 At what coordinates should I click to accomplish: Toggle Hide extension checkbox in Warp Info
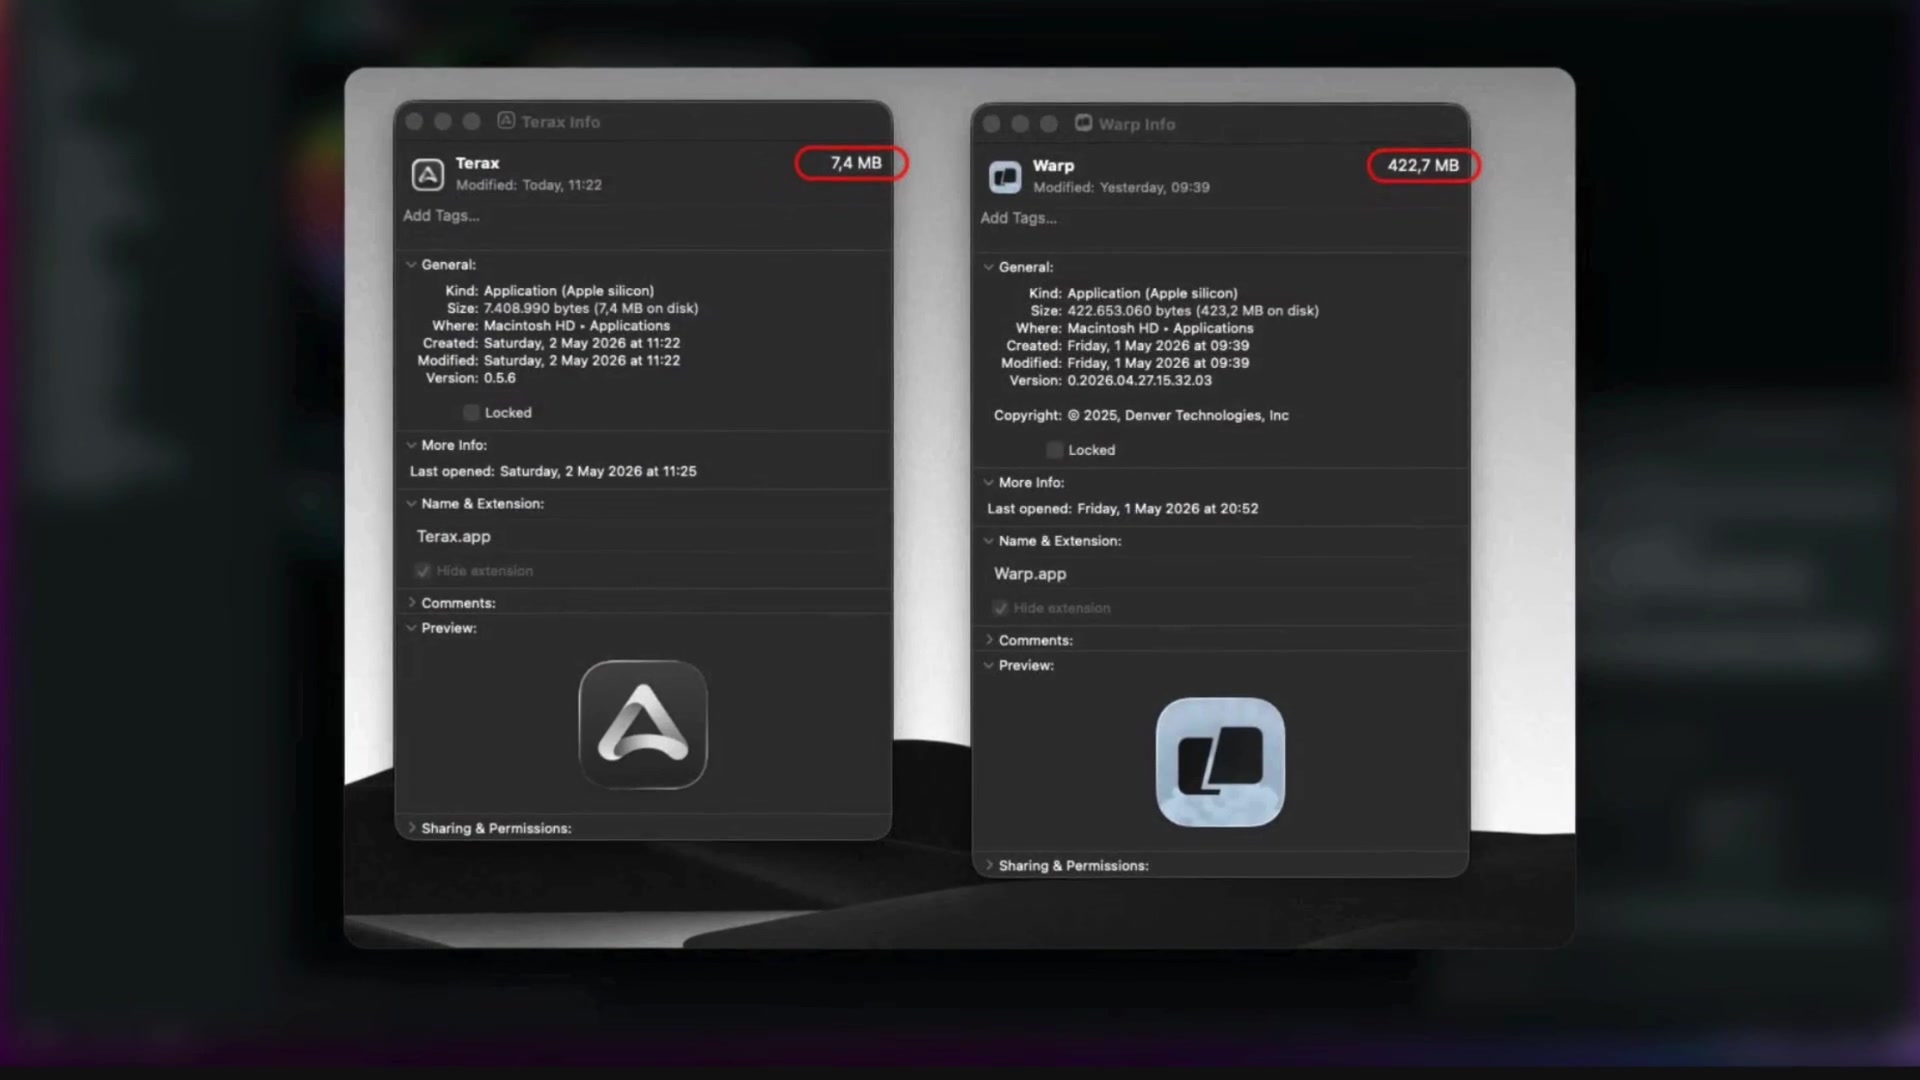tap(1000, 608)
